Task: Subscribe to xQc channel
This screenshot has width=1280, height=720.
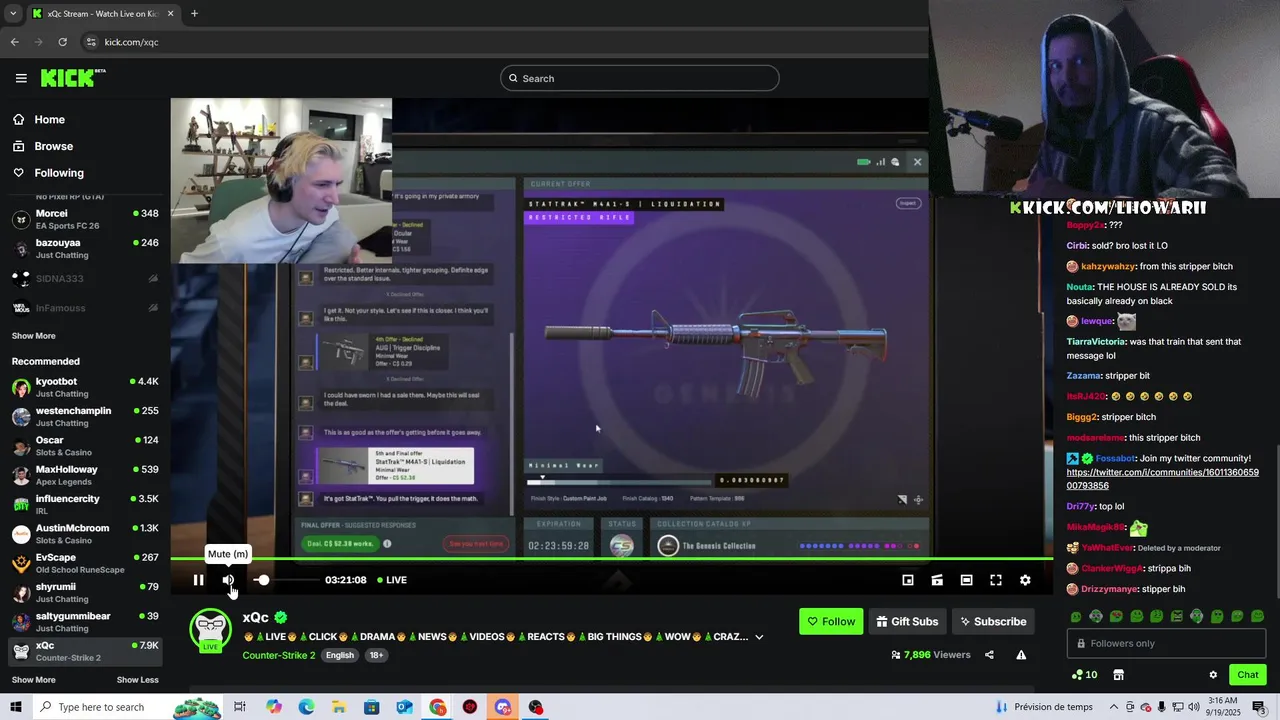Action: (993, 621)
